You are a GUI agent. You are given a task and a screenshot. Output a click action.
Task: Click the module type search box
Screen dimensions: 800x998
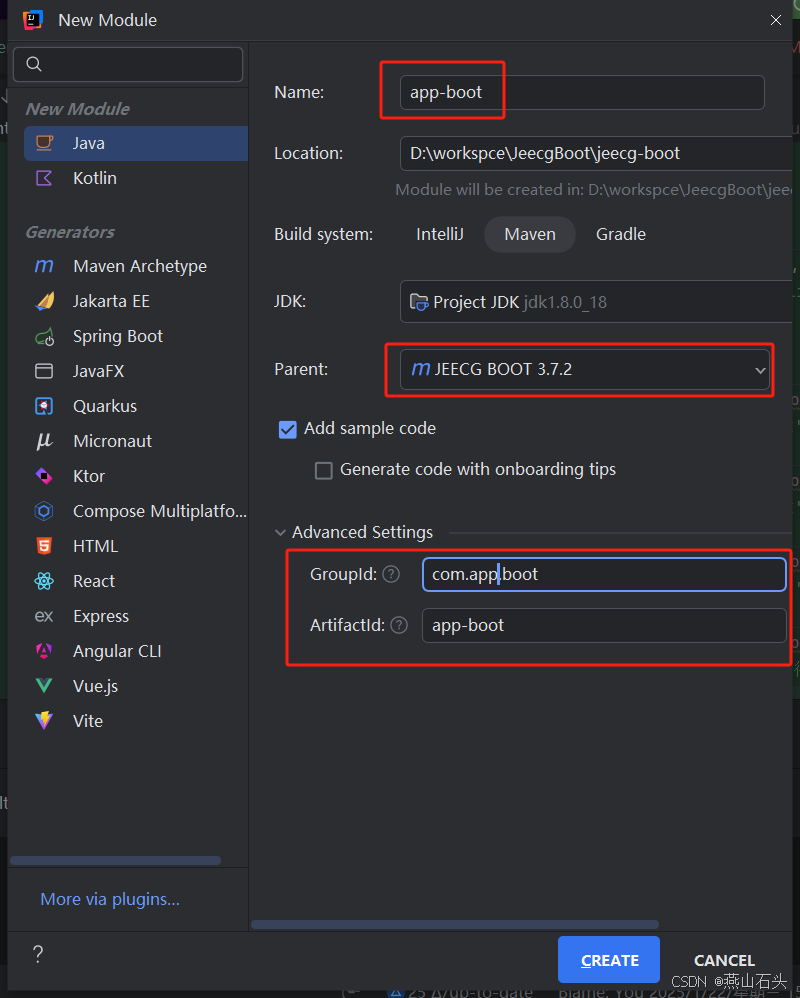coord(128,64)
